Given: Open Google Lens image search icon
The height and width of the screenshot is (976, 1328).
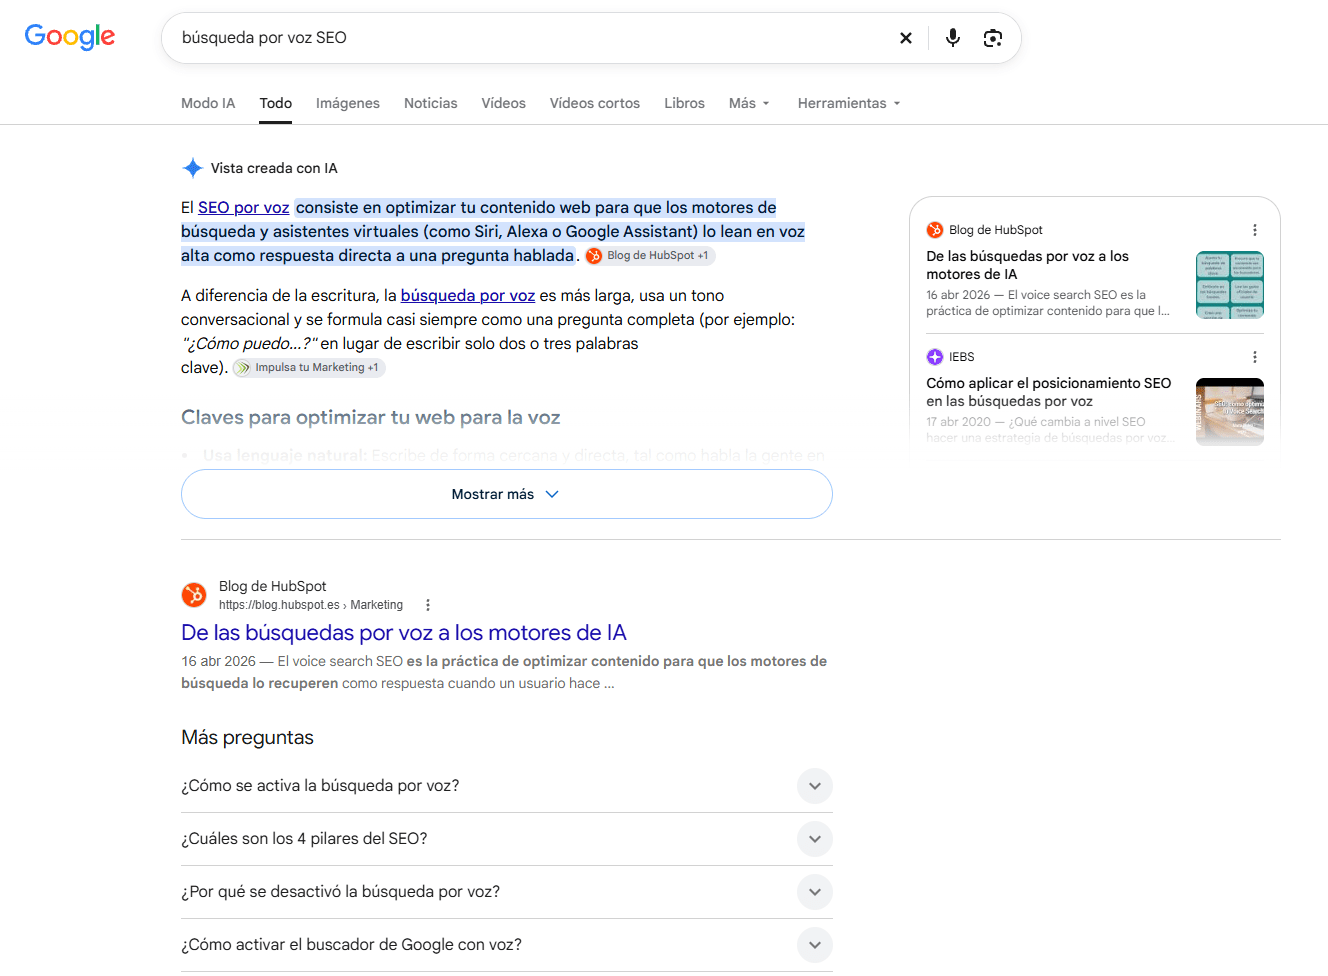Looking at the screenshot, I should point(993,38).
